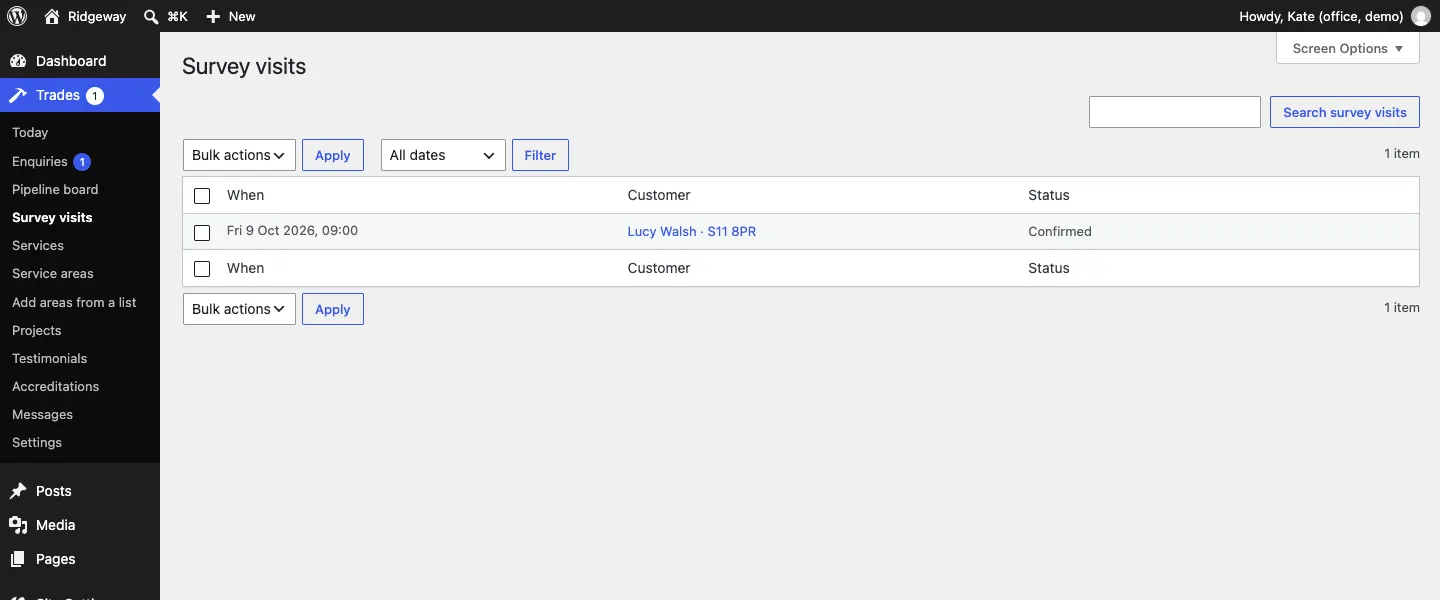The height and width of the screenshot is (600, 1440).
Task: Click the Media icon in the sidebar
Action: (18, 525)
